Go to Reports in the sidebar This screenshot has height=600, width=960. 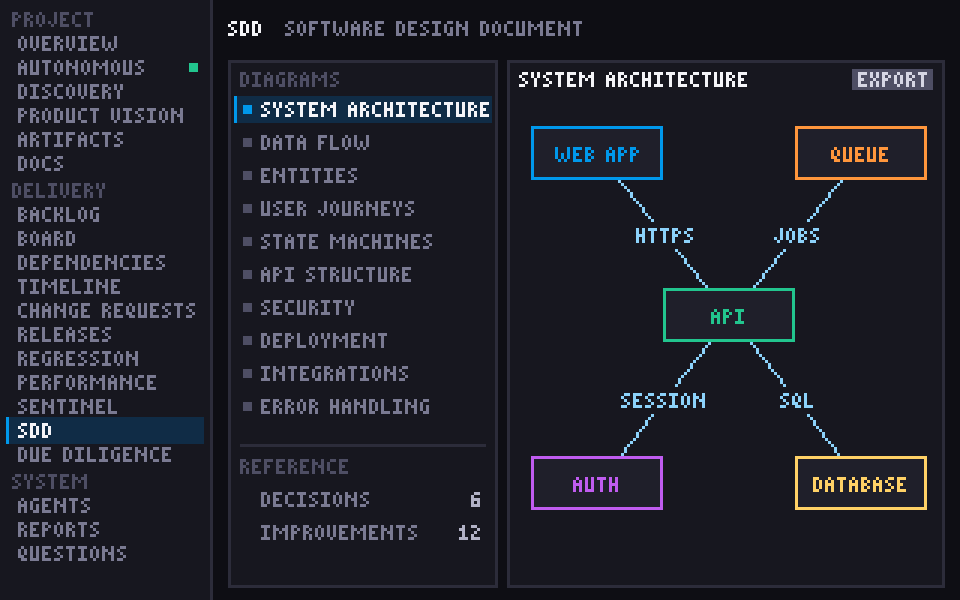pos(58,529)
